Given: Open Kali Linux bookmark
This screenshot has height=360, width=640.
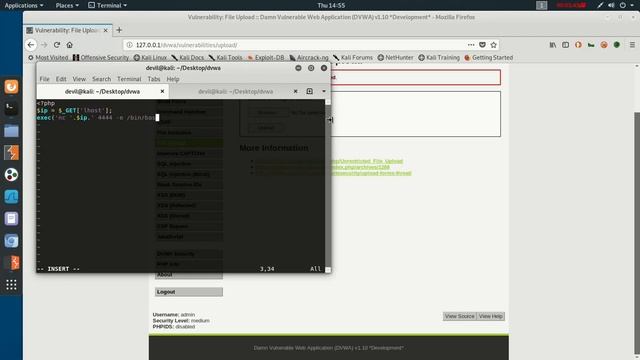Looking at the screenshot, I should pyautogui.click(x=151, y=58).
